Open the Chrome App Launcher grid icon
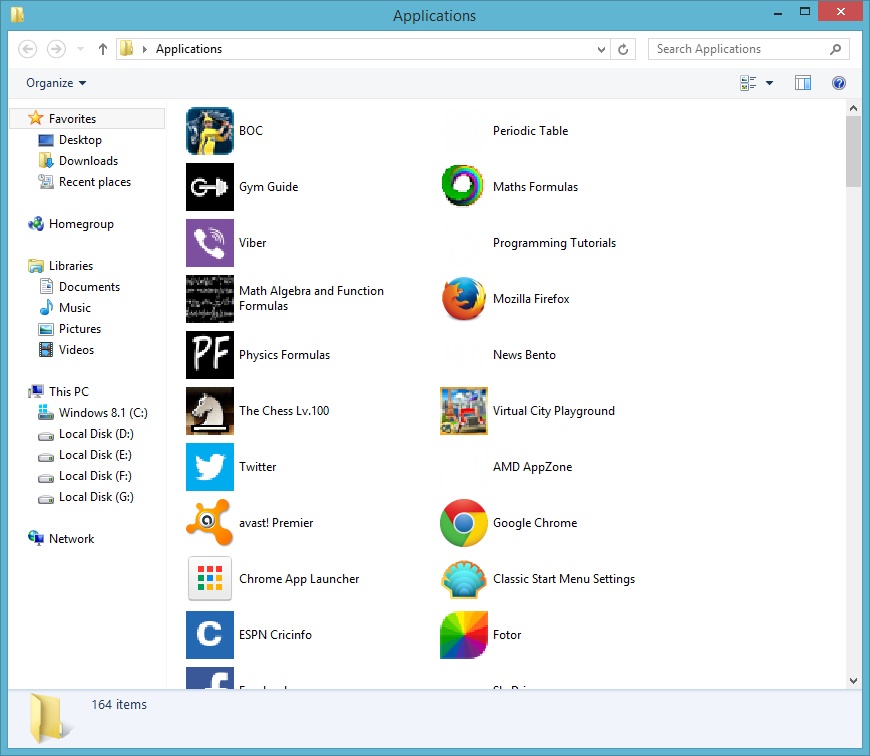This screenshot has height=756, width=870. click(x=210, y=579)
